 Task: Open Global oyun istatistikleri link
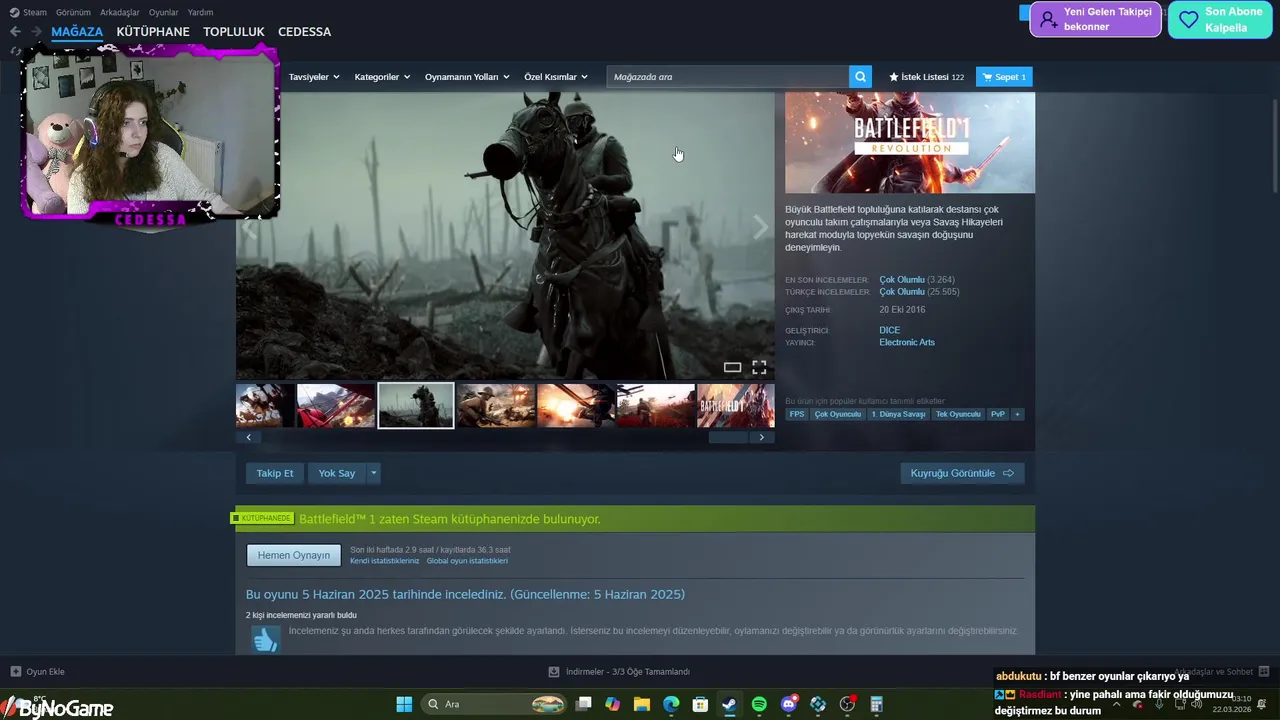click(x=467, y=561)
